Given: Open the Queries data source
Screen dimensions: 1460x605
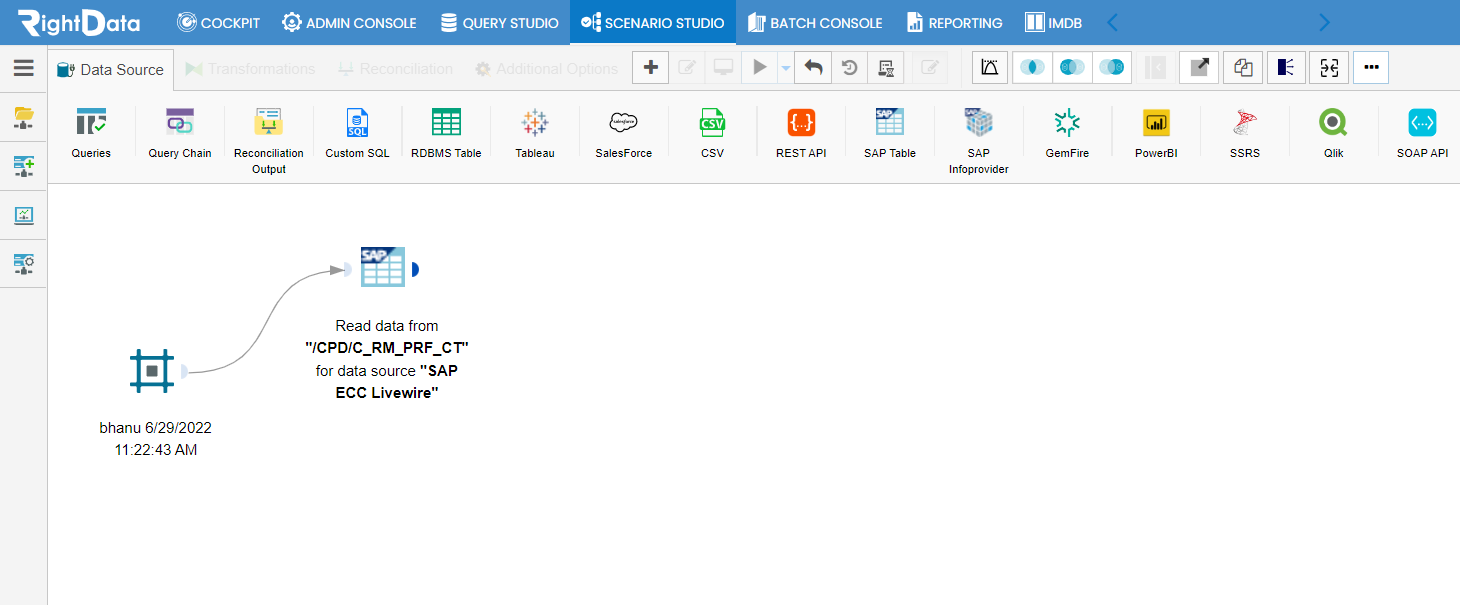Looking at the screenshot, I should tap(91, 133).
